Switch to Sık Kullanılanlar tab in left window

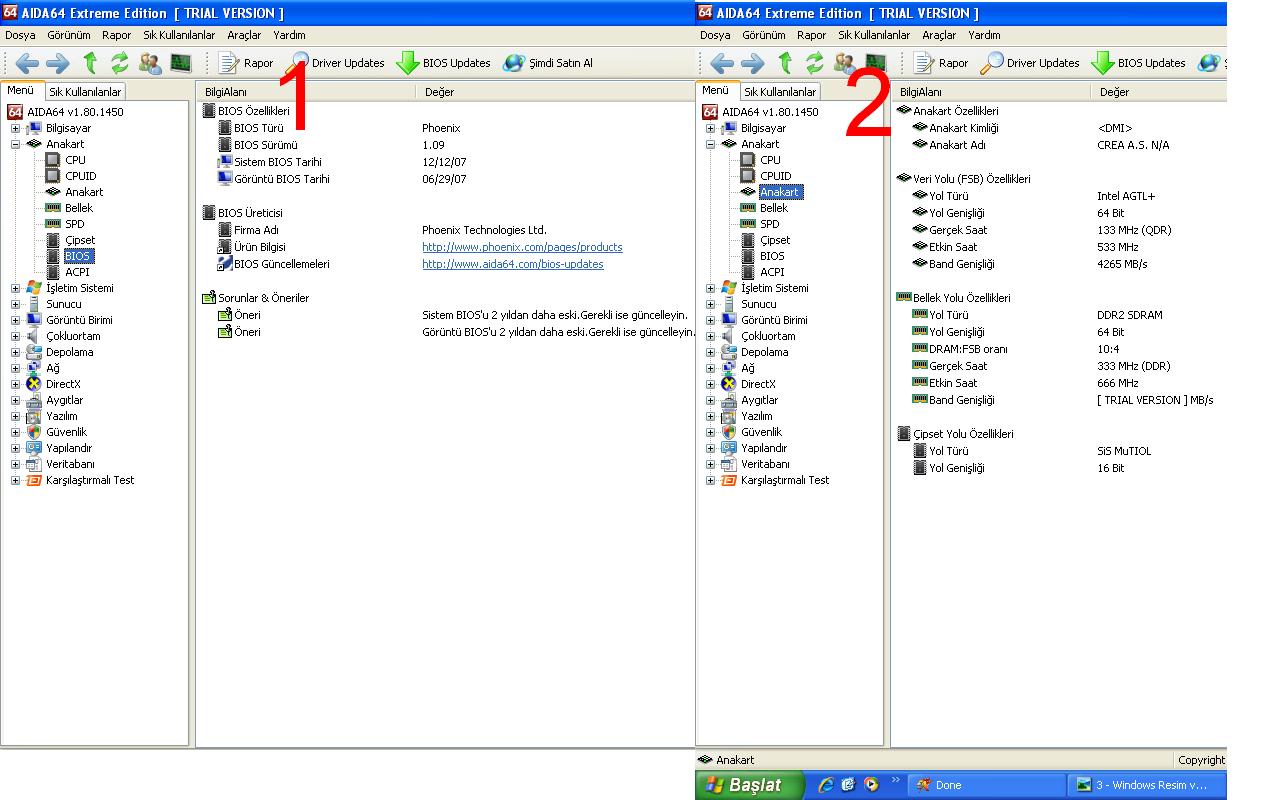click(85, 92)
